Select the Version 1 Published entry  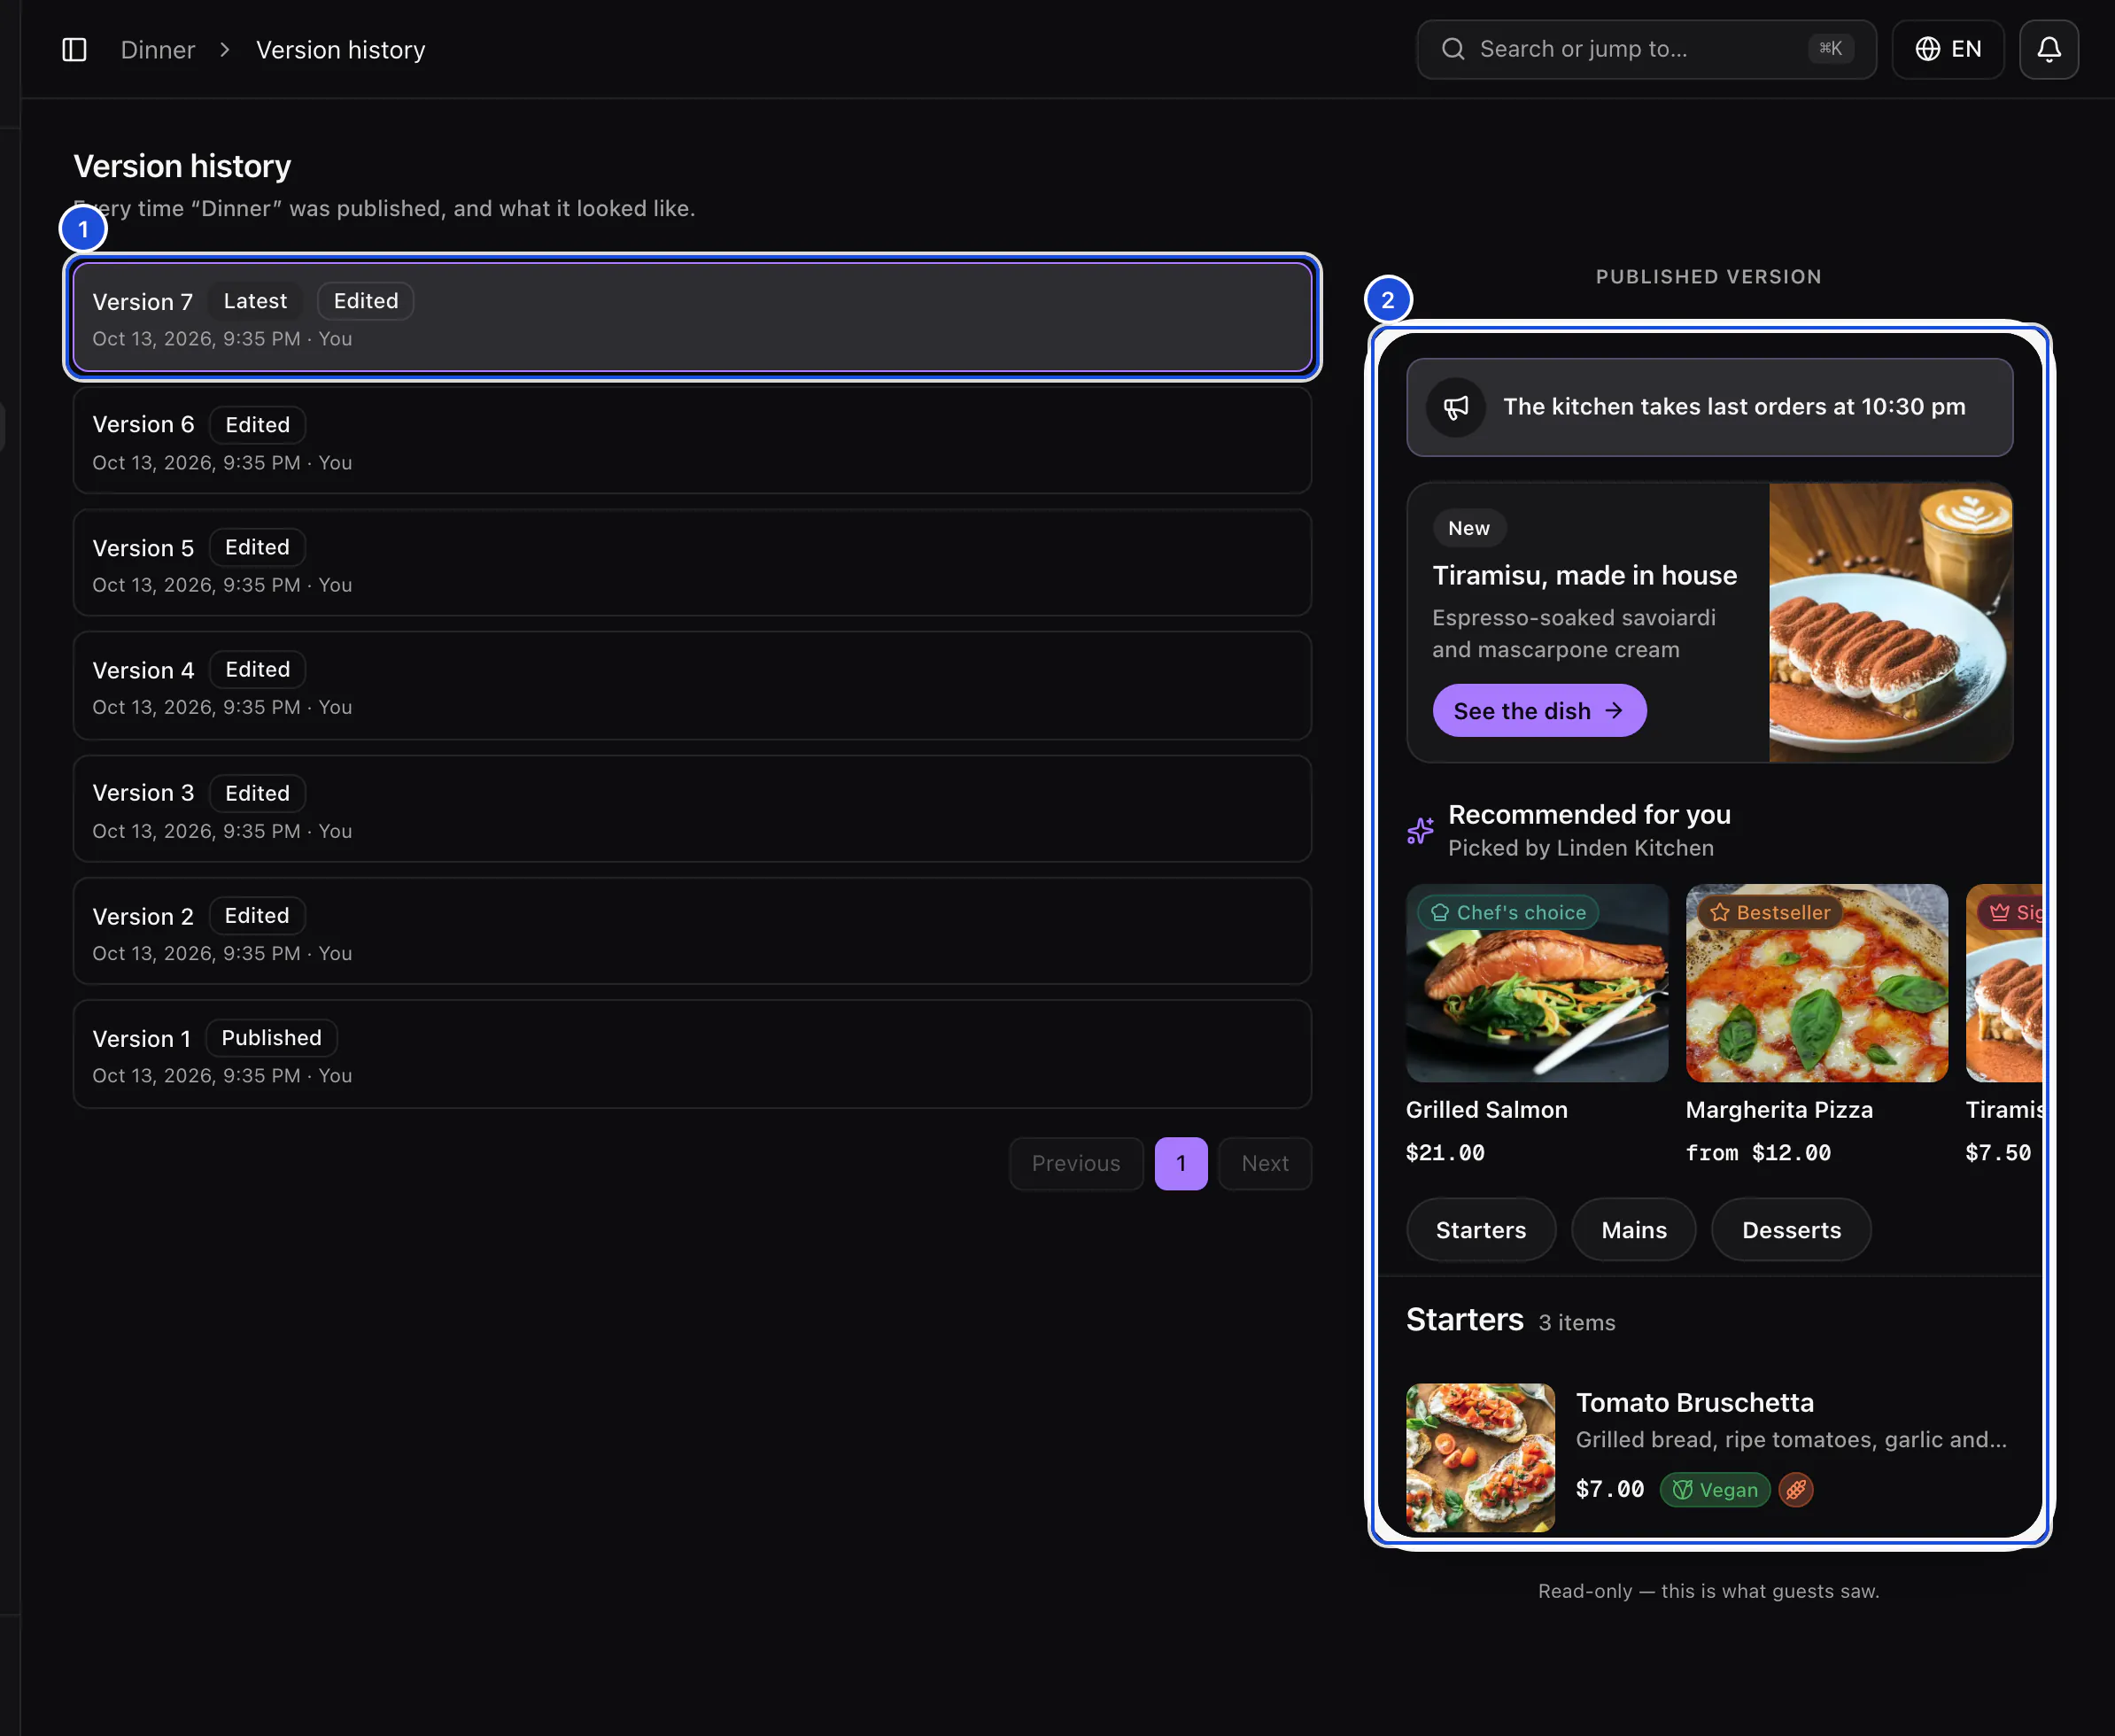(x=692, y=1054)
